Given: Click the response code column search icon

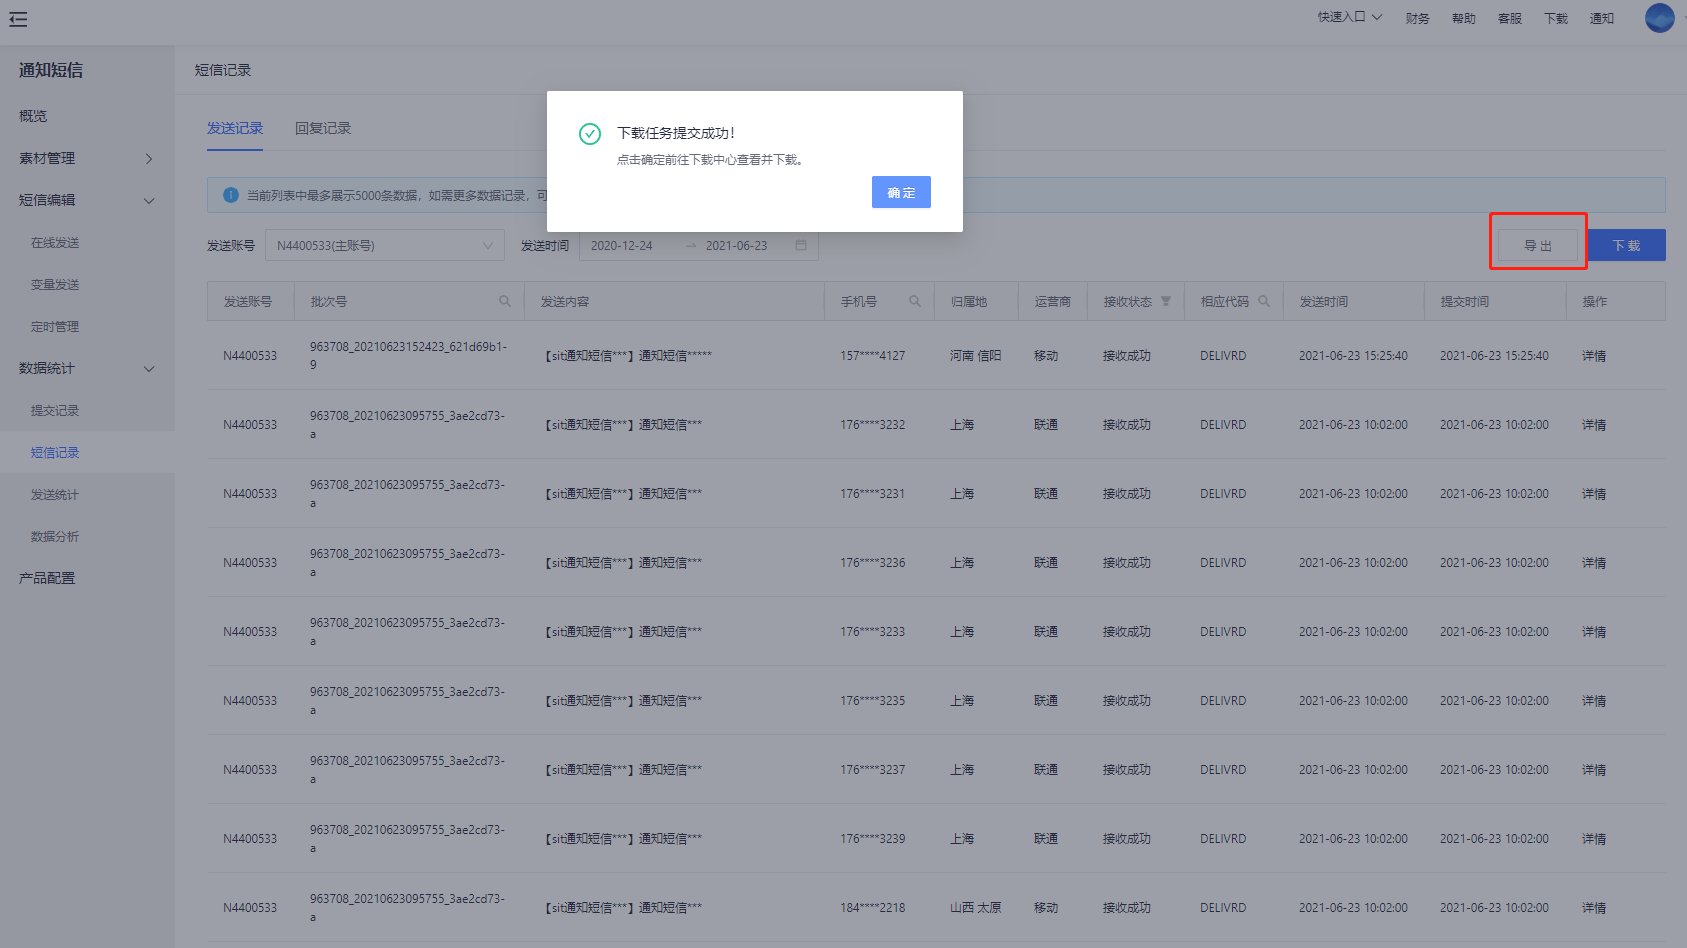Looking at the screenshot, I should (x=1264, y=301).
